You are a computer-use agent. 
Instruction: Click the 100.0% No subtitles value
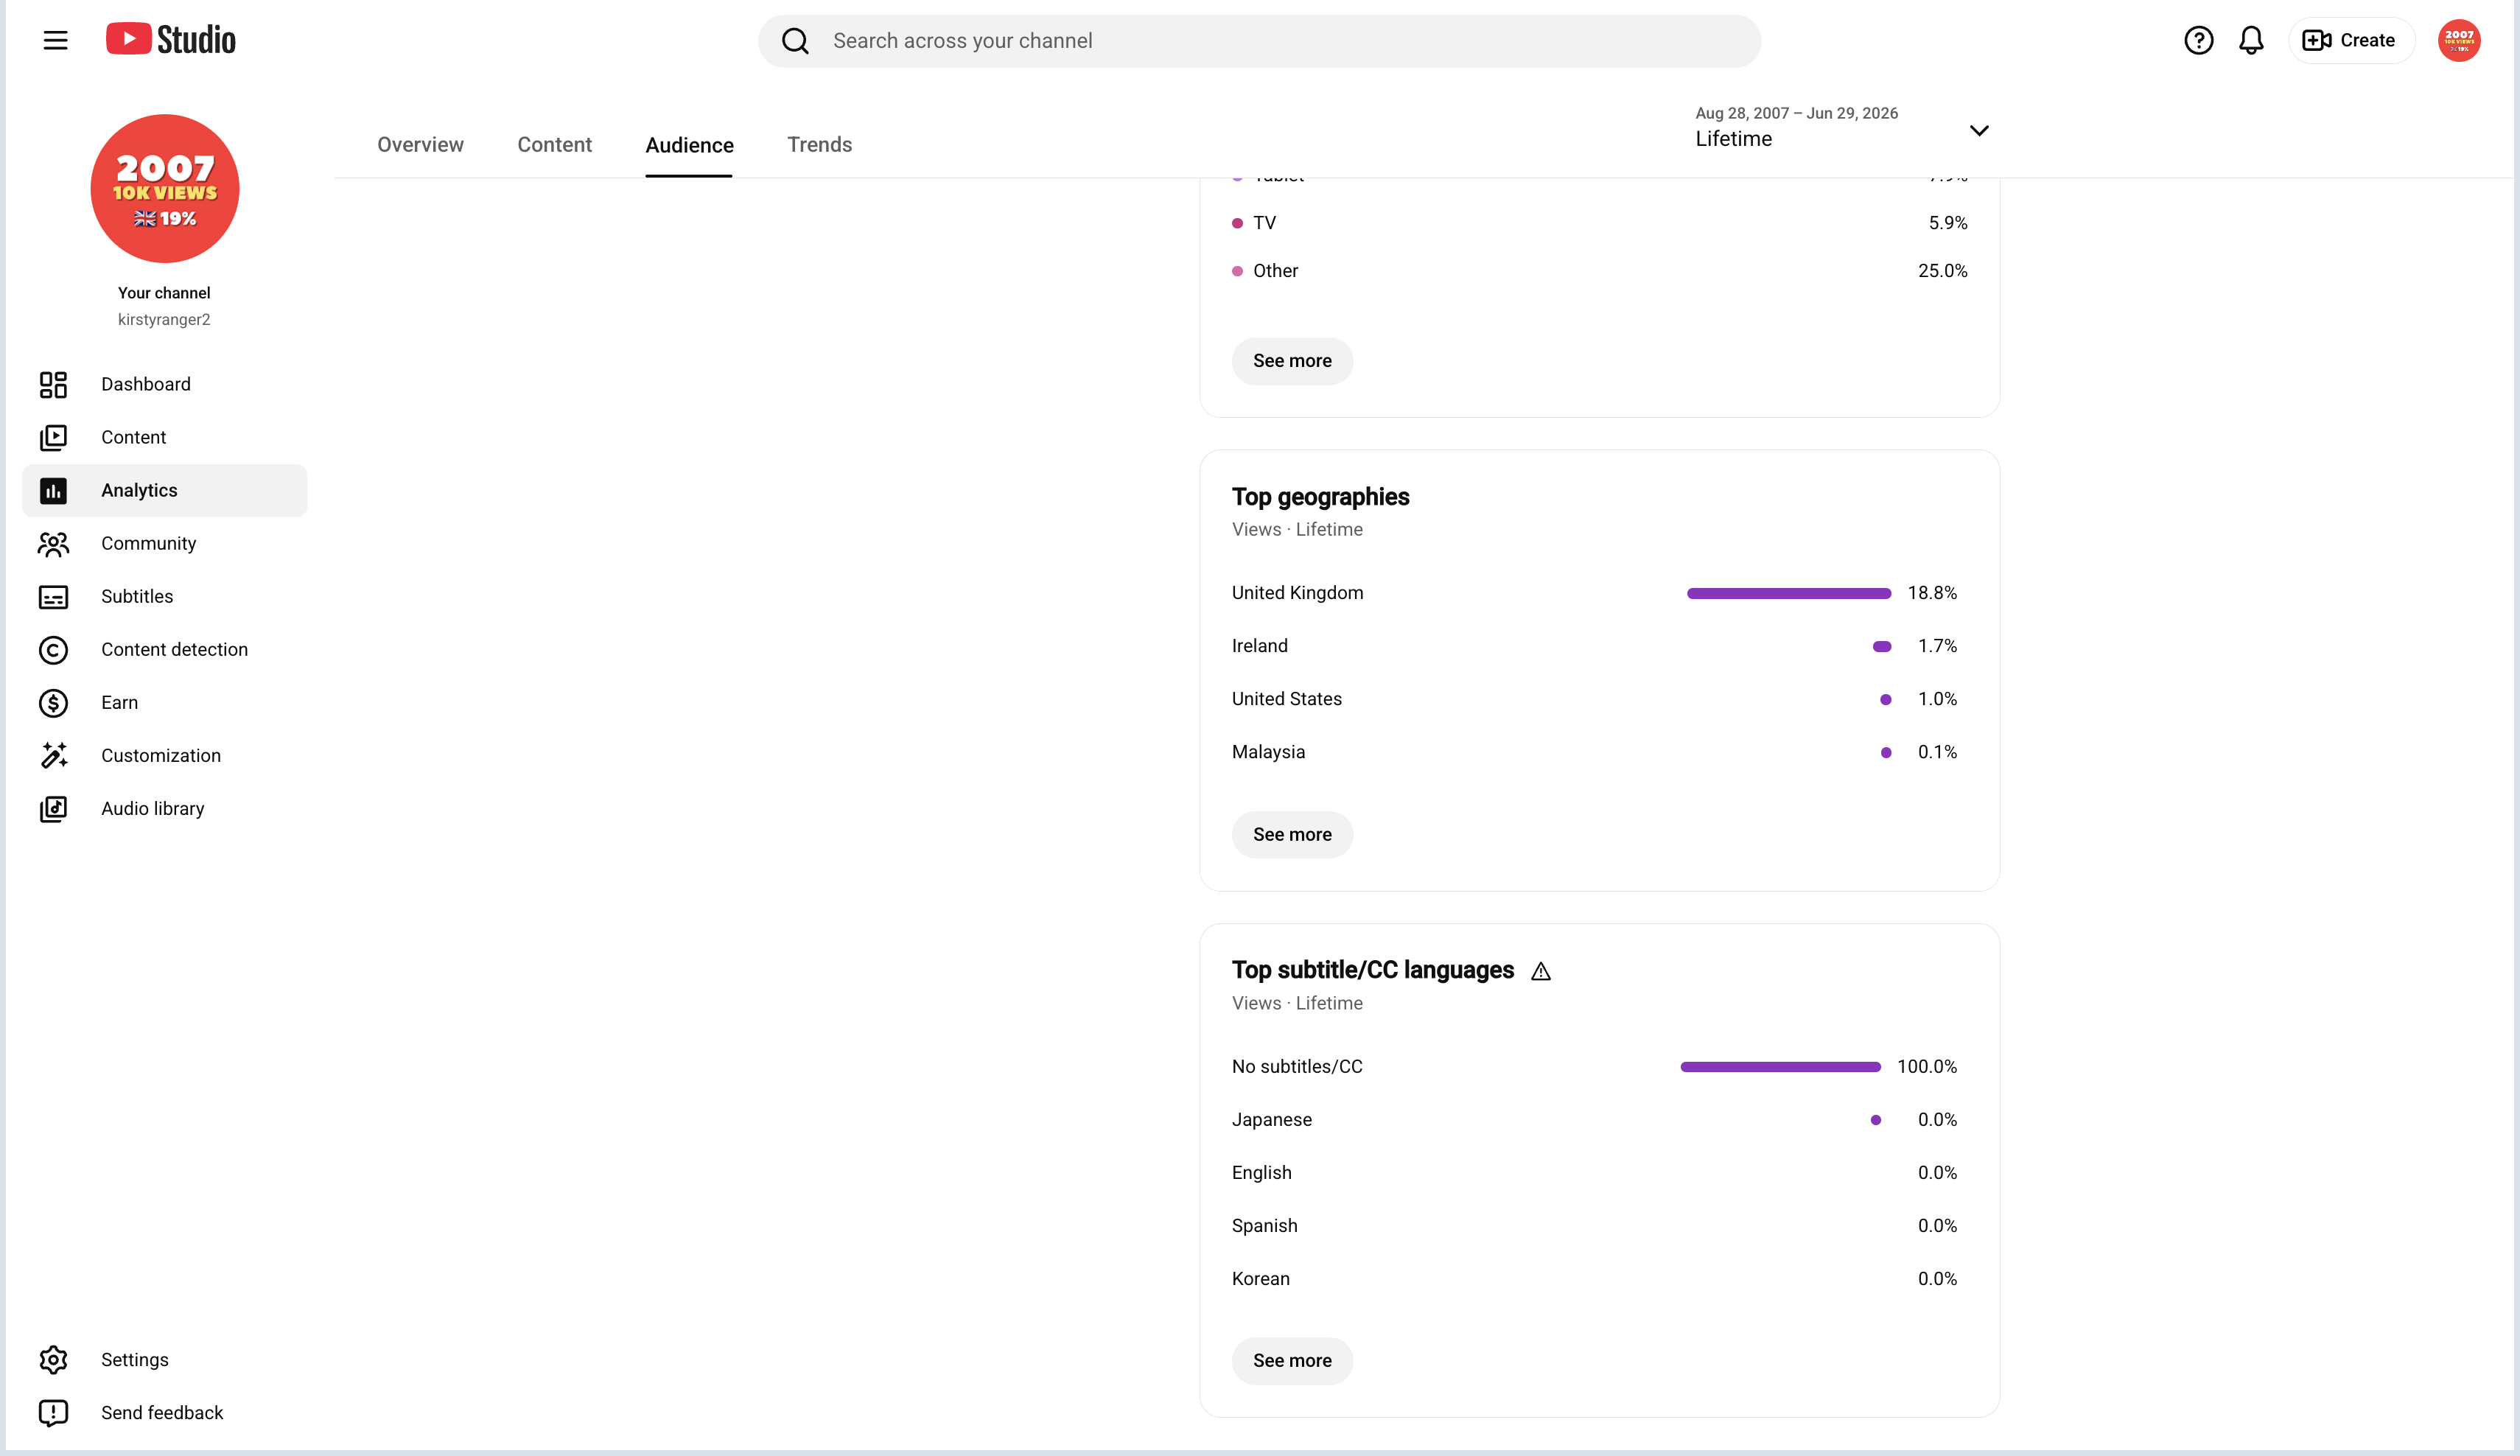[1927, 1066]
